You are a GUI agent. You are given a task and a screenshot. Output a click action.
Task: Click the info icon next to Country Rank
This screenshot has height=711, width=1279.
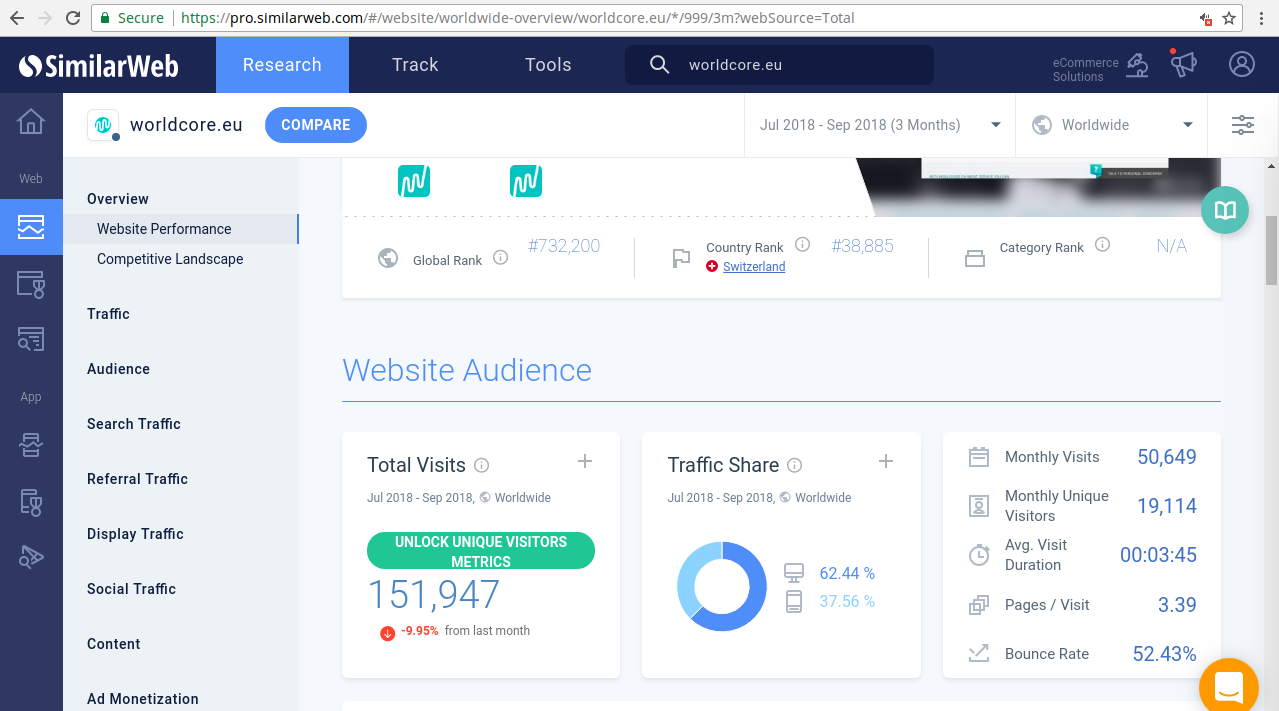point(802,245)
